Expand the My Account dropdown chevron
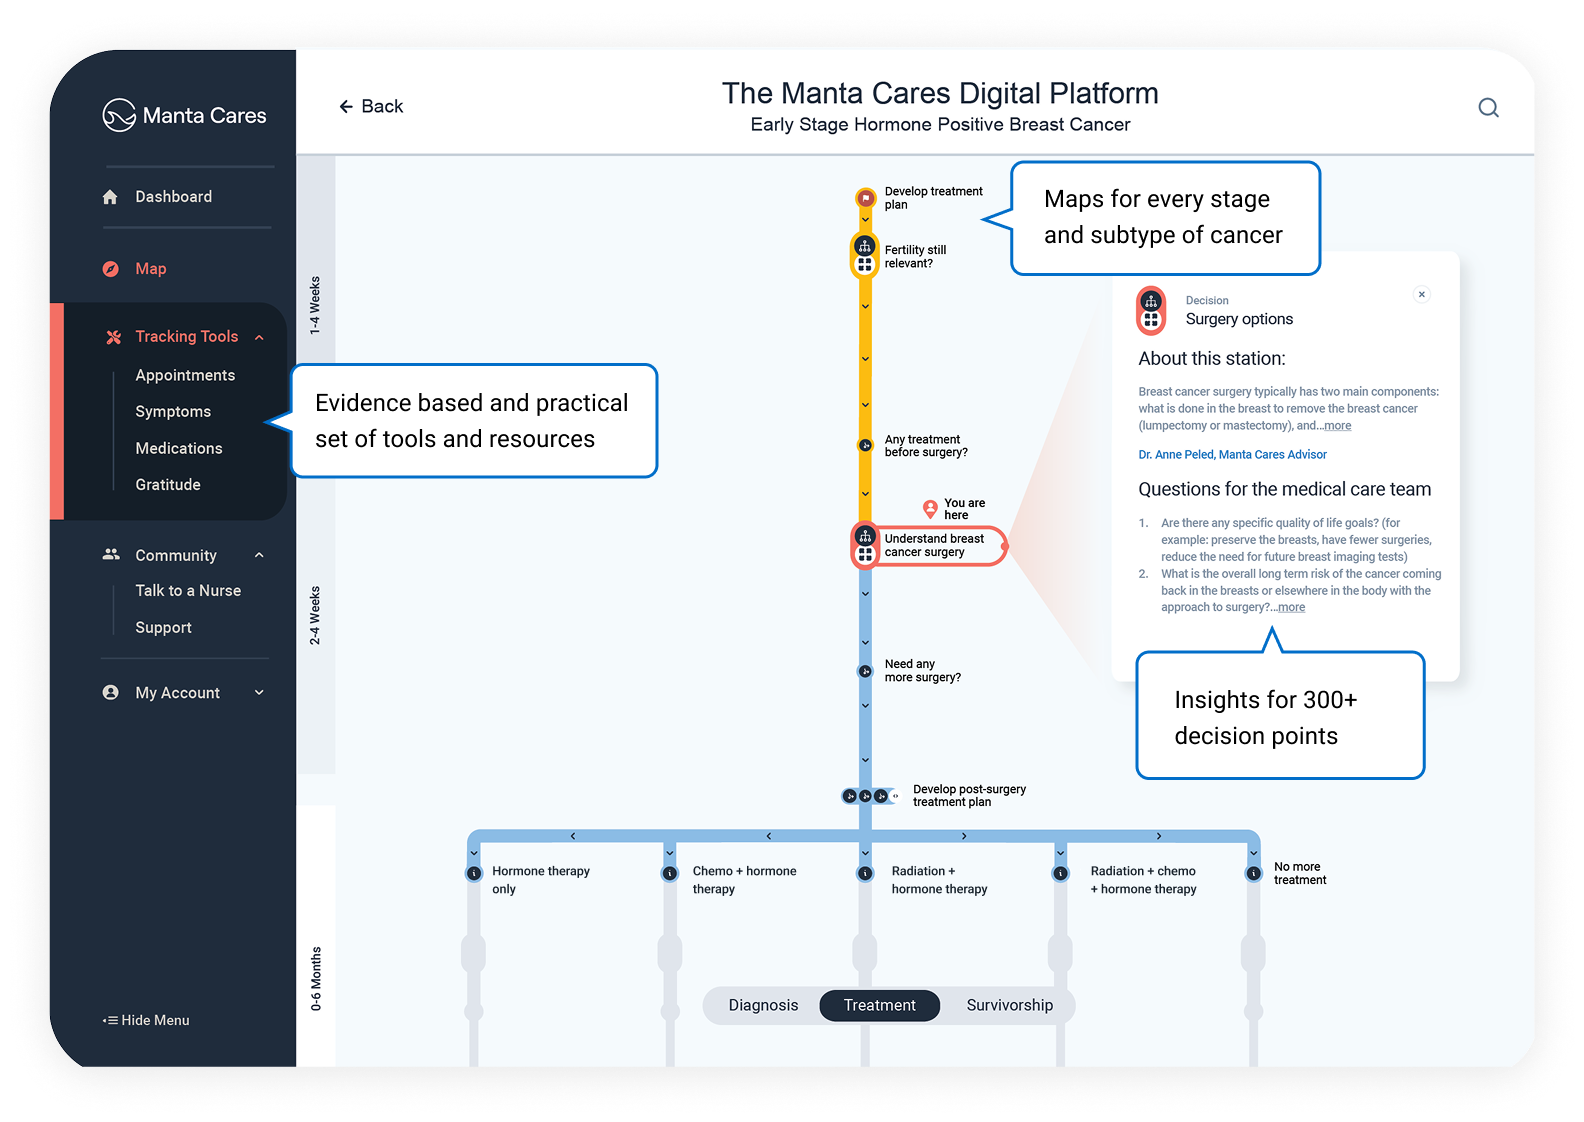The image size is (1584, 1122). 260,693
